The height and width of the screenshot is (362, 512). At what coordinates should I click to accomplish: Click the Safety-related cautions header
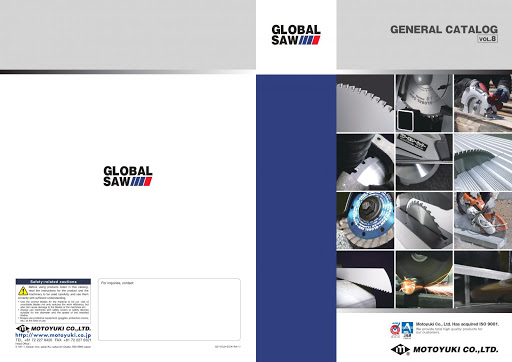tap(53, 282)
